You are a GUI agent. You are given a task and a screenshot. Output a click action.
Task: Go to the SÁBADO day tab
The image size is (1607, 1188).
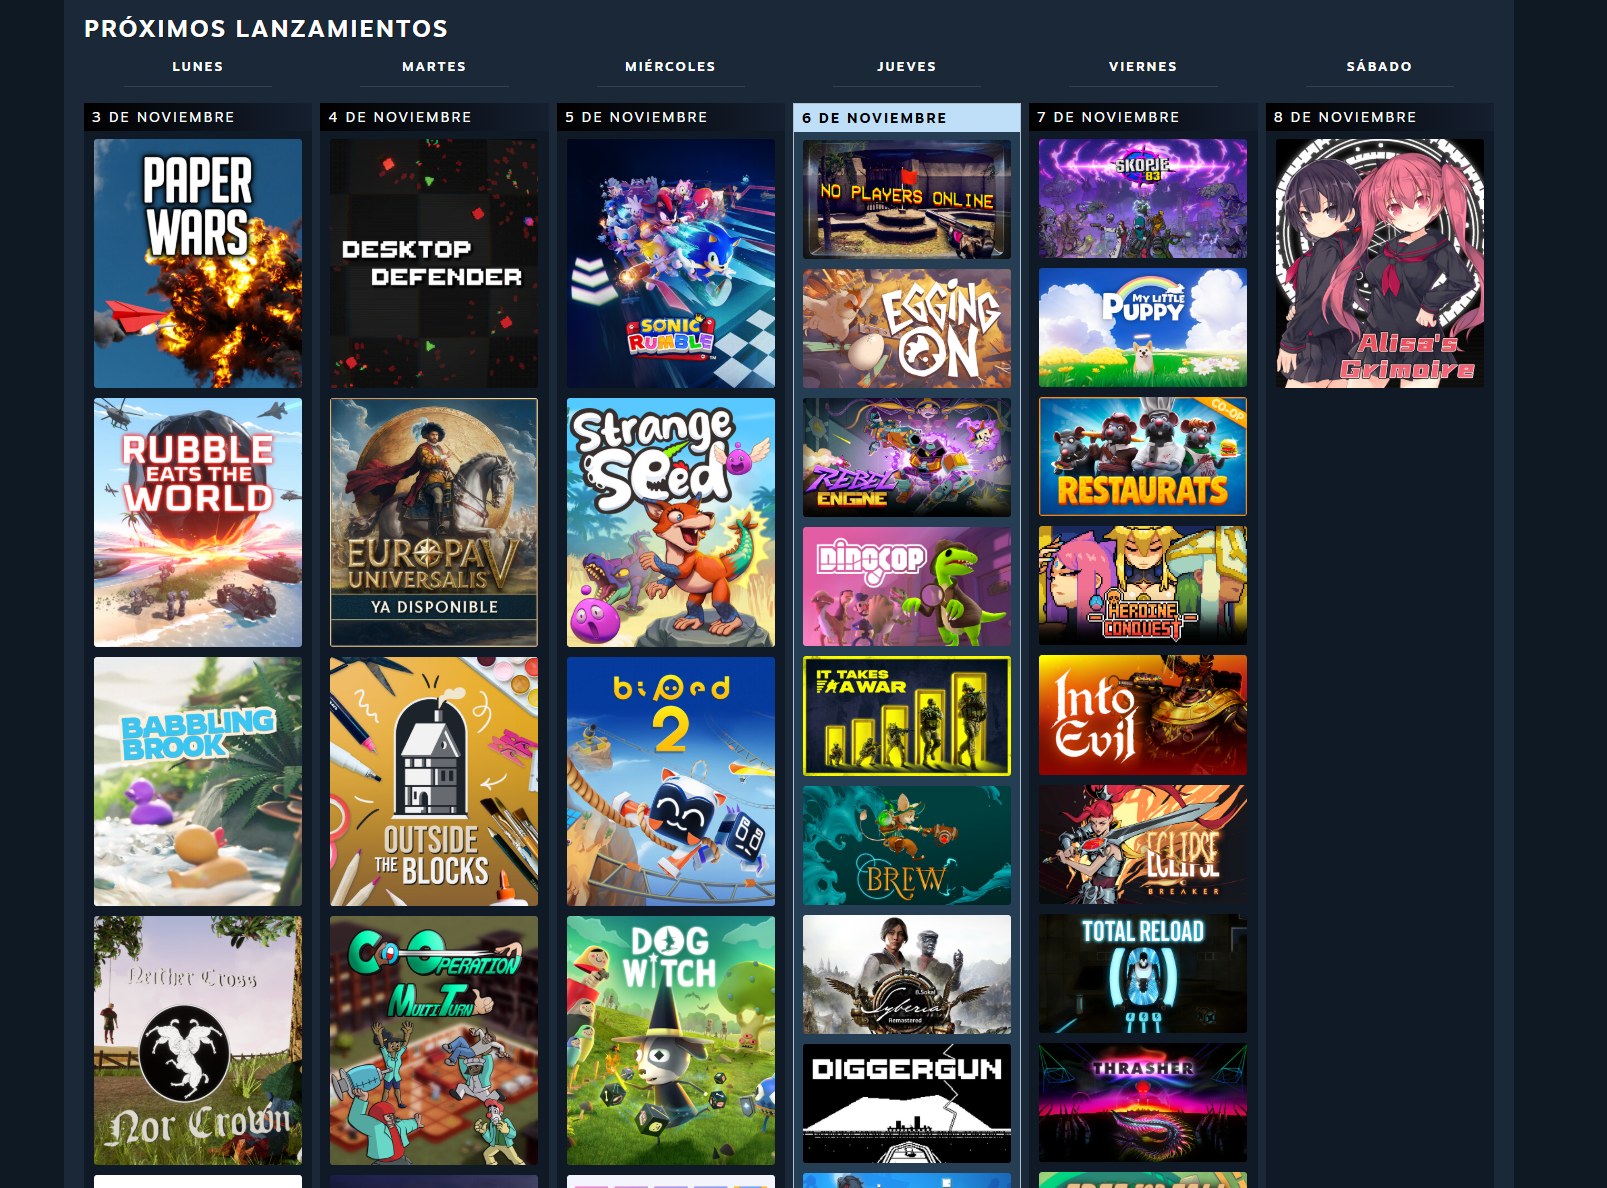click(x=1379, y=67)
